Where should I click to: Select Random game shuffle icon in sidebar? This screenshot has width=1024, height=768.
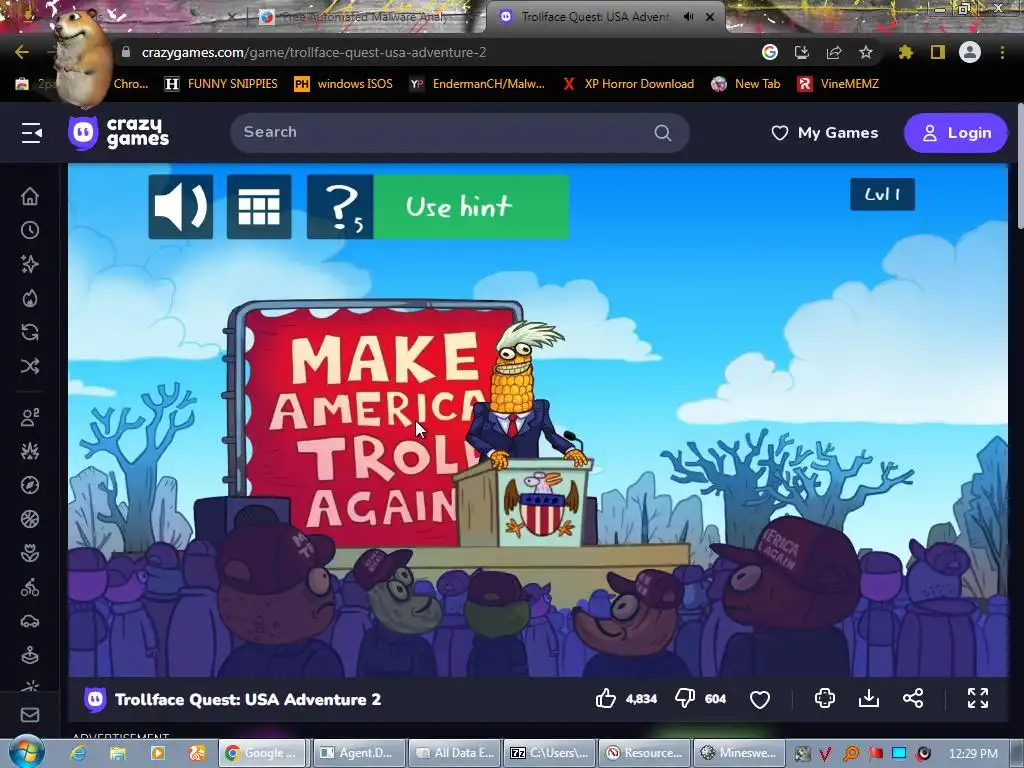pyautogui.click(x=30, y=366)
